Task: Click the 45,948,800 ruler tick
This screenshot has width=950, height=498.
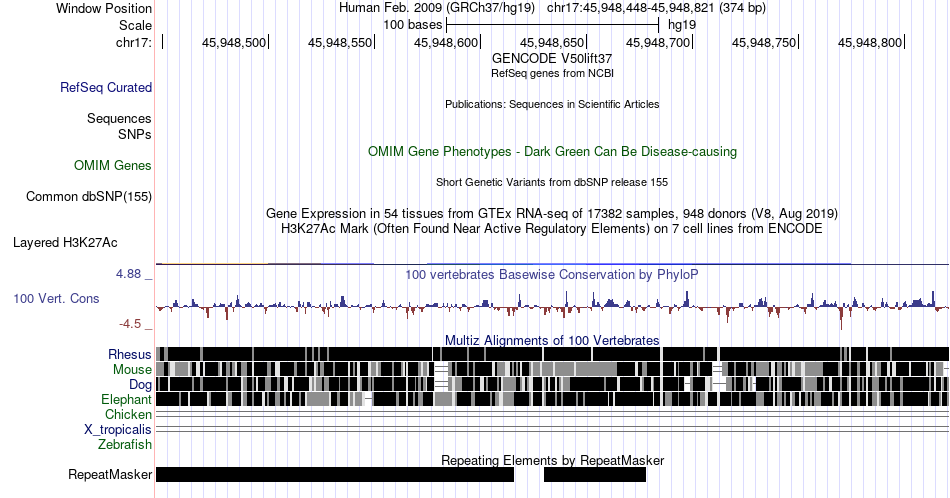Action: coord(871,42)
